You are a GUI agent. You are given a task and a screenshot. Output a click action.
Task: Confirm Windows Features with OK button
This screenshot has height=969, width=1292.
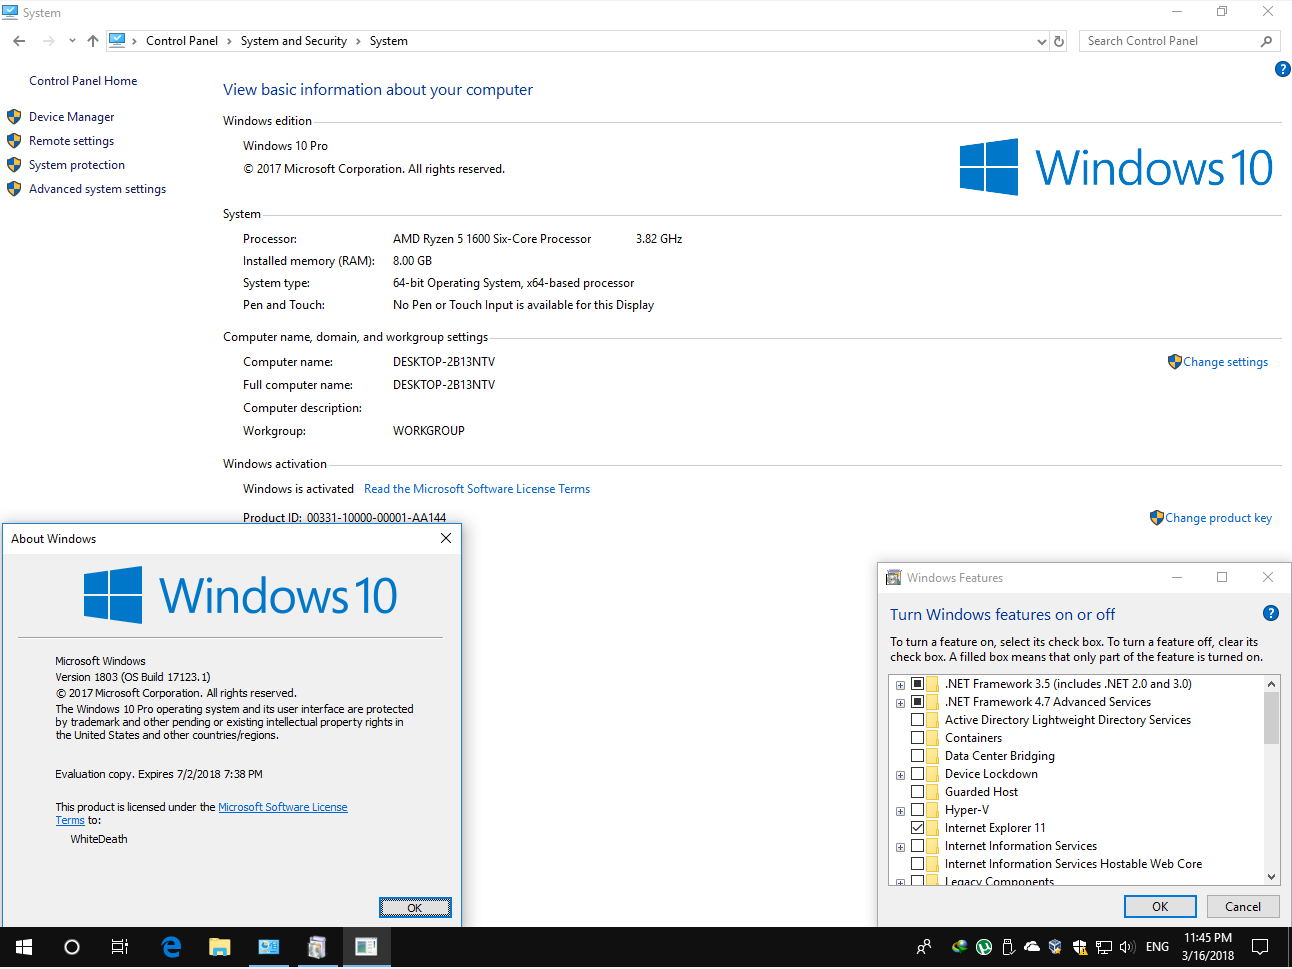coord(1160,907)
